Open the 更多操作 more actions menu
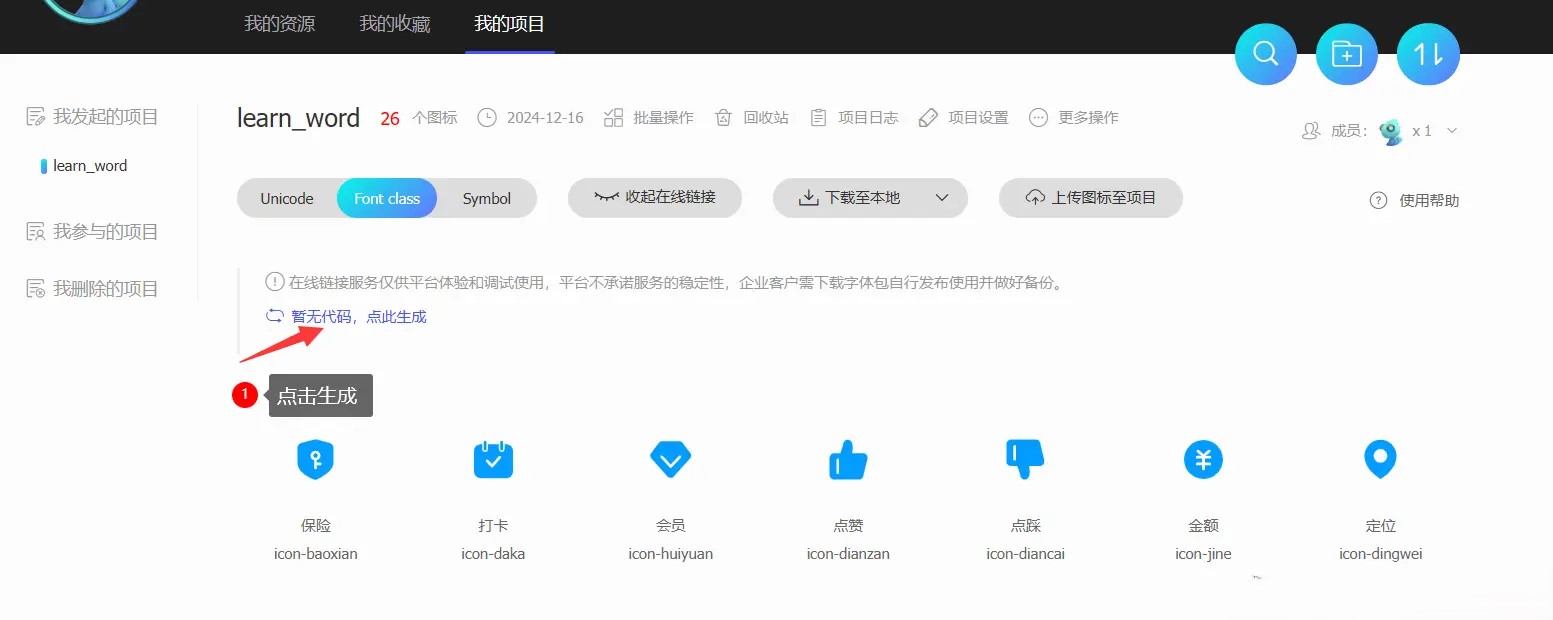The image size is (1553, 620). tap(1074, 117)
